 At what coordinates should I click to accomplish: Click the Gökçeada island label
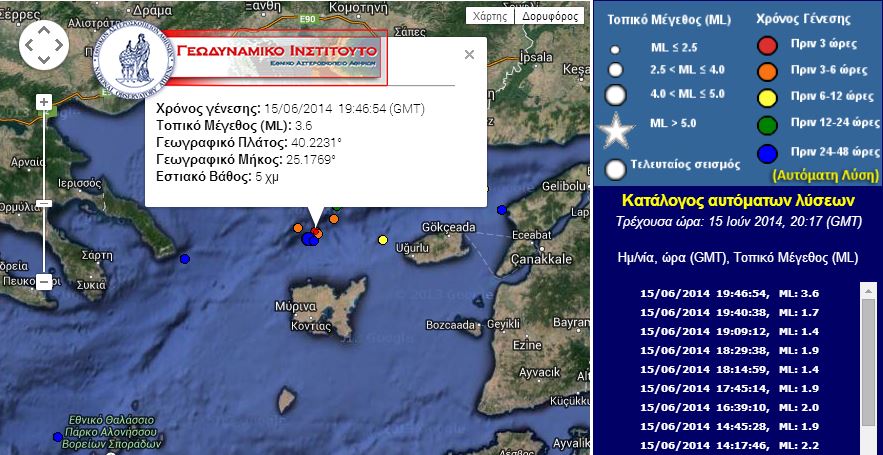pyautogui.click(x=448, y=228)
